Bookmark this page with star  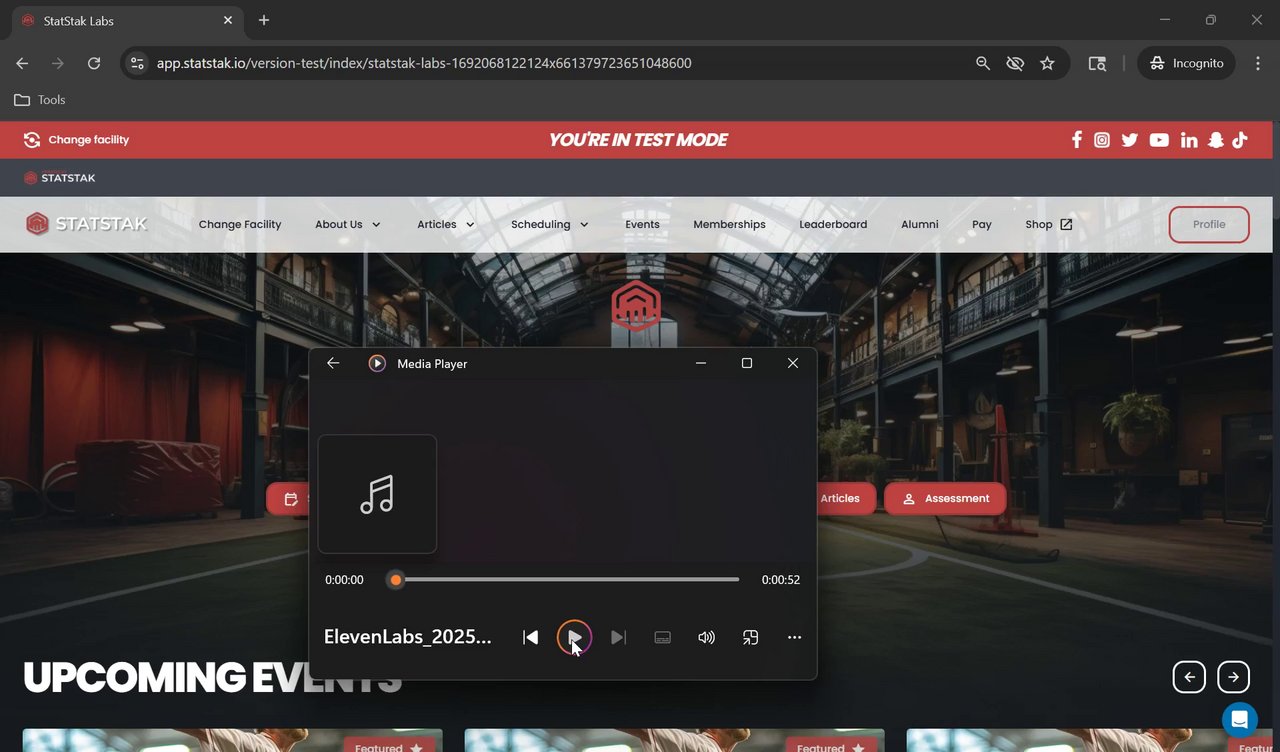tap(1047, 63)
